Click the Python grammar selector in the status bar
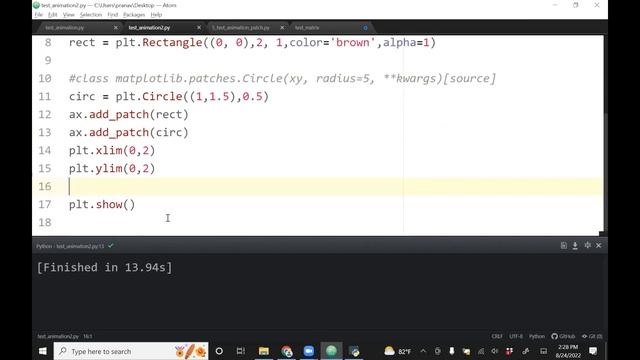 537,336
